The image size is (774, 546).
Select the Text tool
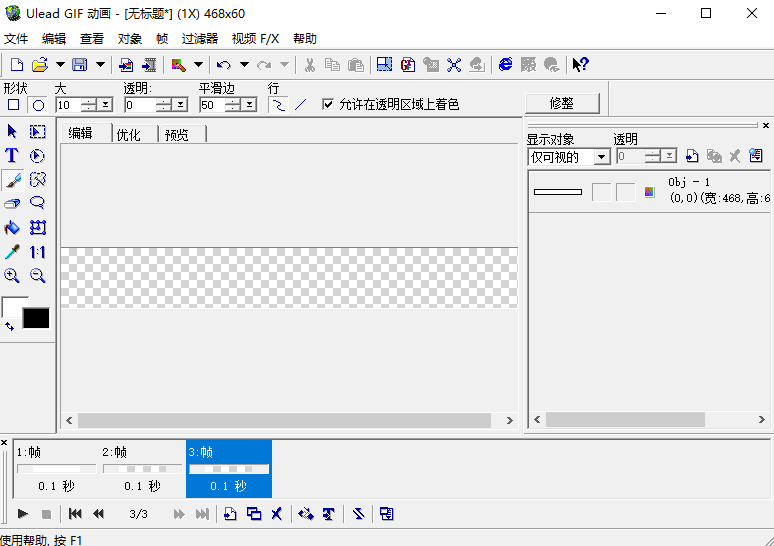[12, 155]
